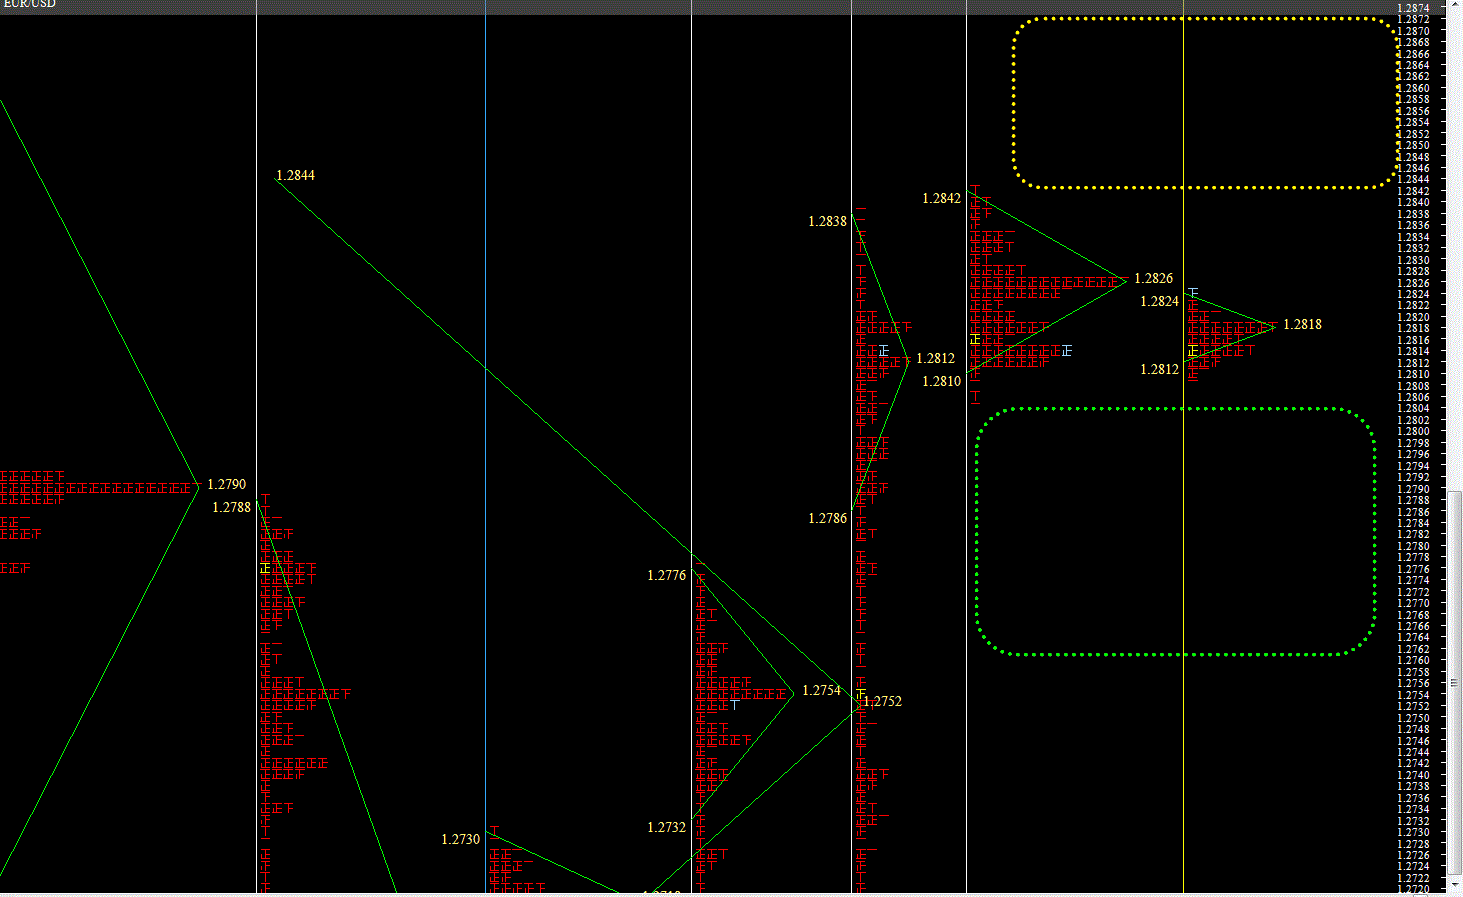Select the yellow 1.2786 profile label
The width and height of the screenshot is (1463, 897).
pos(828,518)
